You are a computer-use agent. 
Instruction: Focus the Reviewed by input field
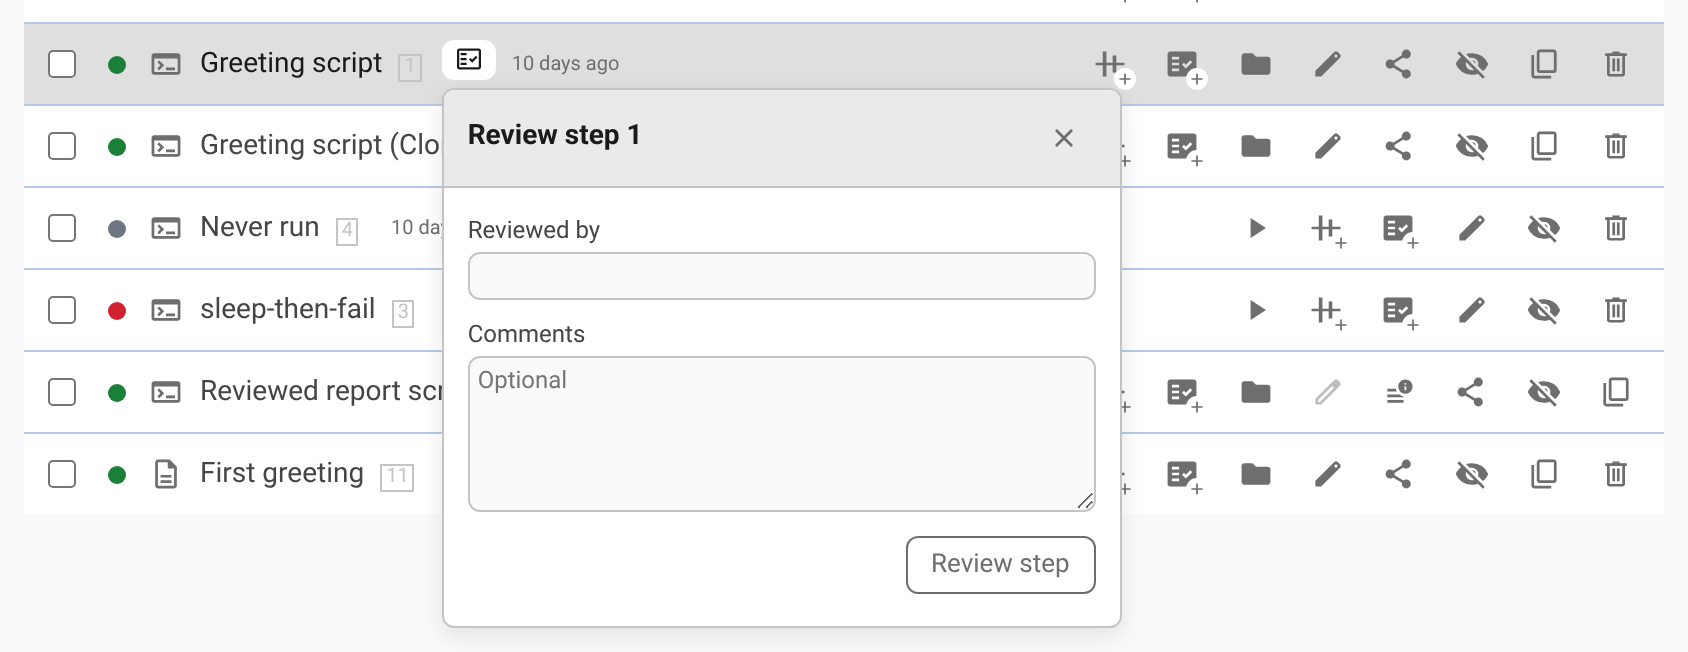pyautogui.click(x=782, y=276)
